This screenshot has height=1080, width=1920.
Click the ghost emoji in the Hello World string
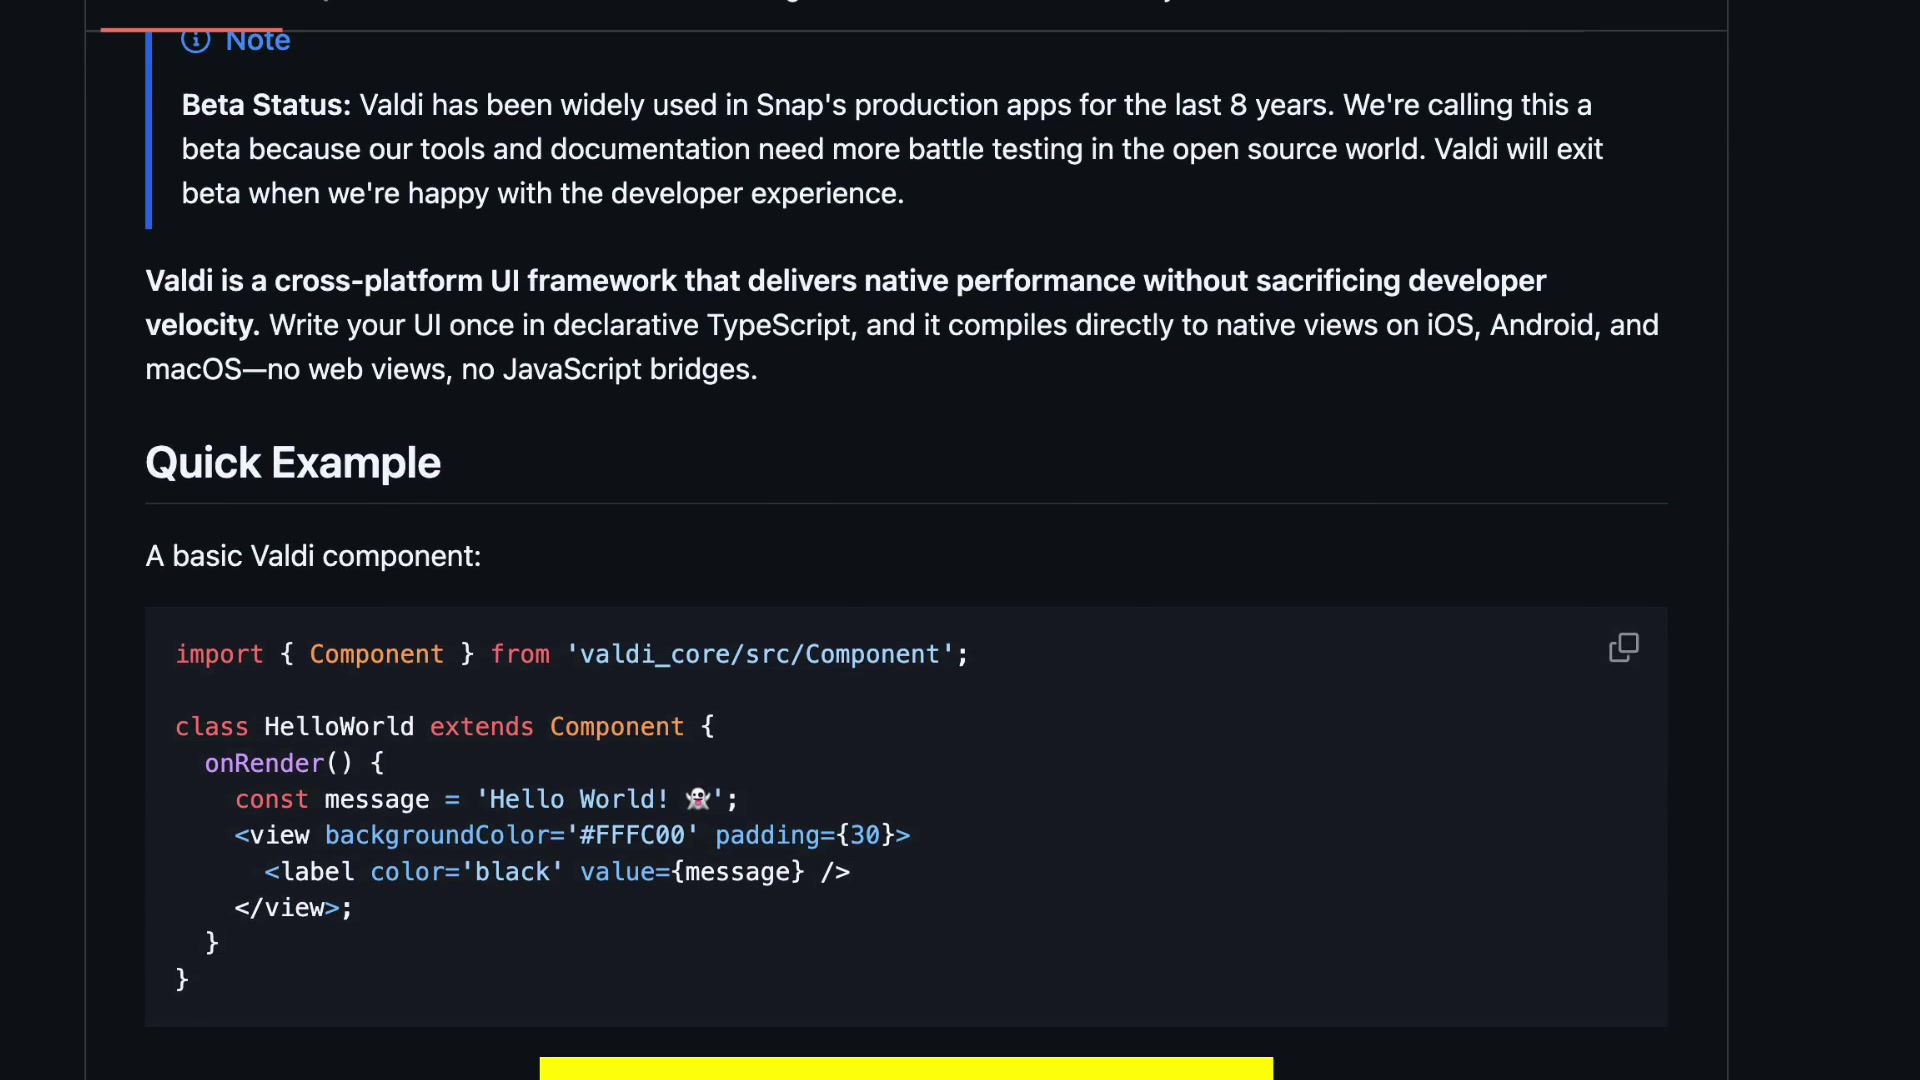tap(700, 799)
